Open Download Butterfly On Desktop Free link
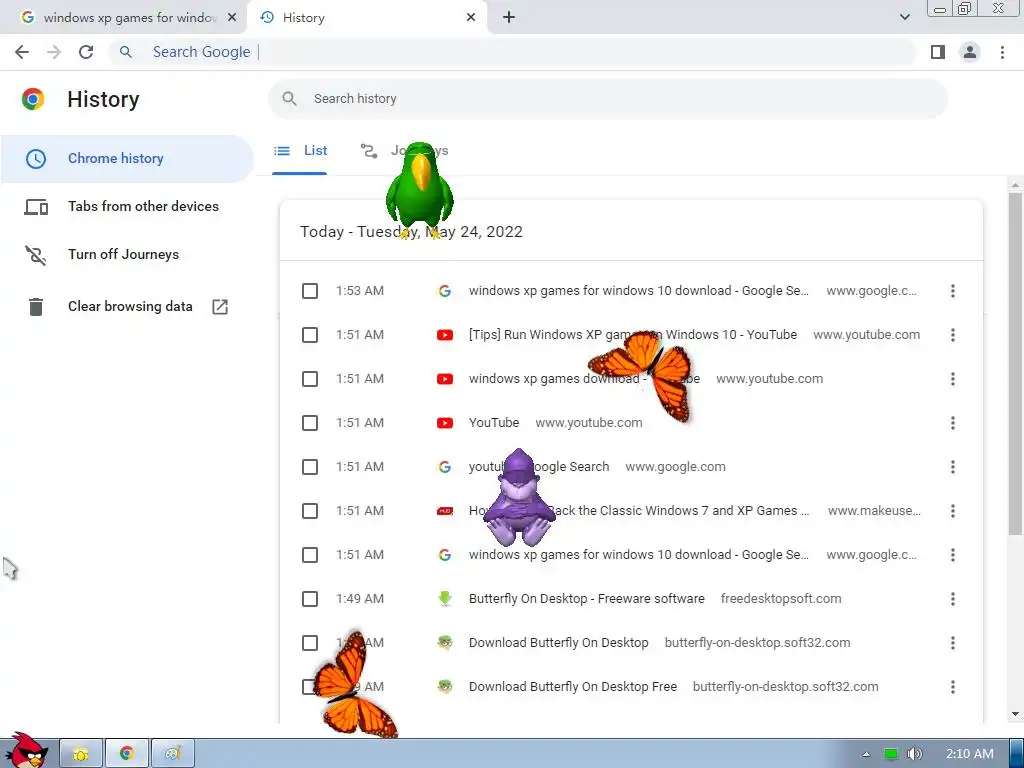1024x768 pixels. (x=573, y=687)
